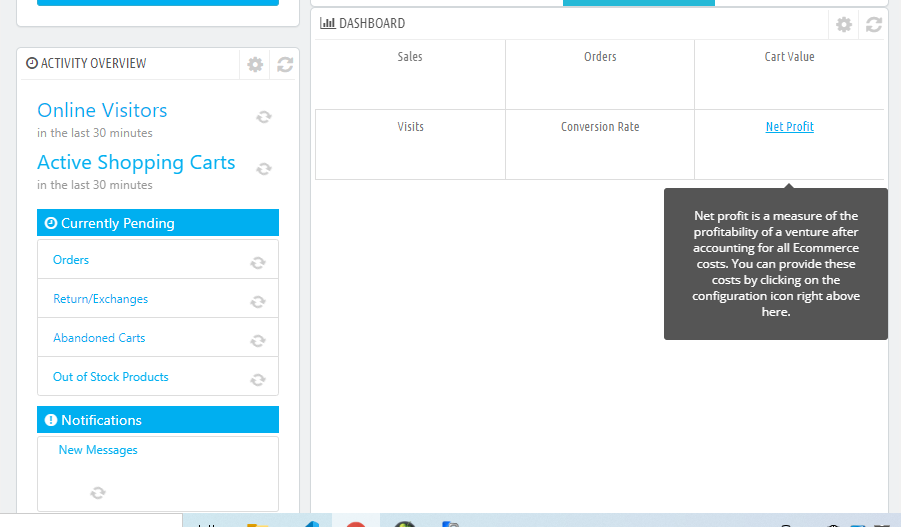The height and width of the screenshot is (527, 901).
Task: Click the Notifications section header
Action: pyautogui.click(x=158, y=420)
